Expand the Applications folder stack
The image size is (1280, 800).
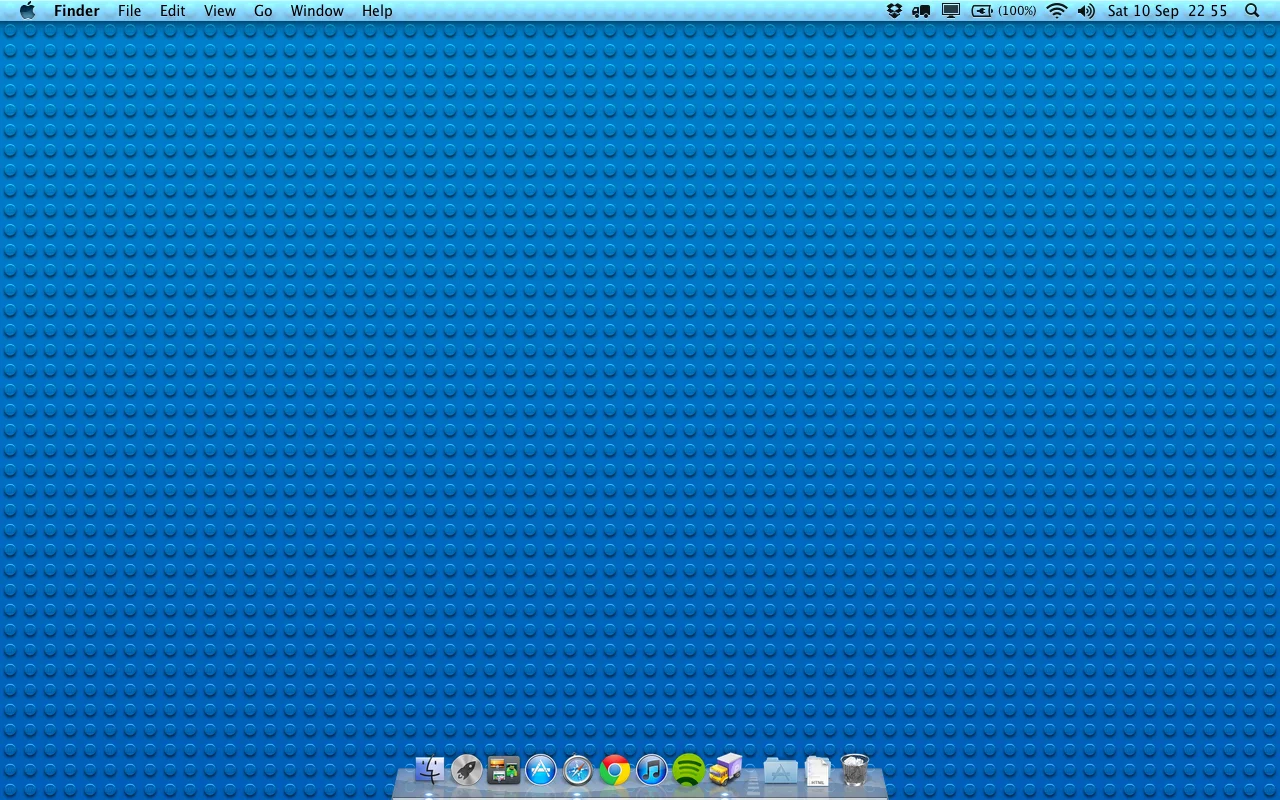pyautogui.click(x=781, y=771)
